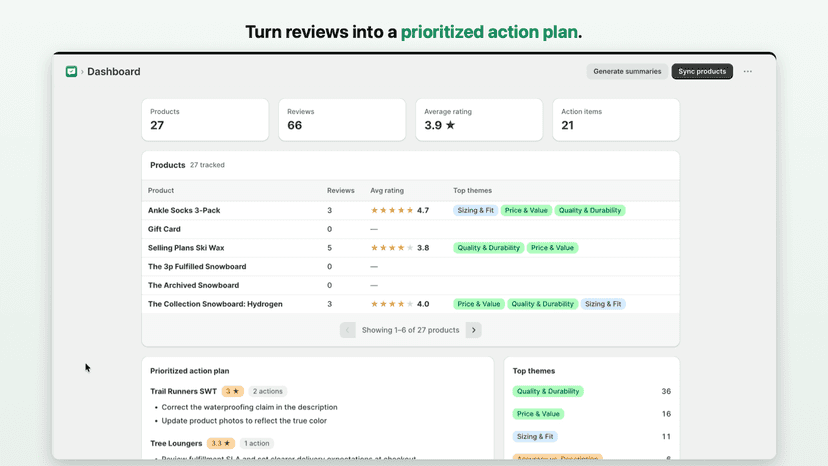Click the Top themes column header
Screen dimensions: 828x466
pos(473,190)
